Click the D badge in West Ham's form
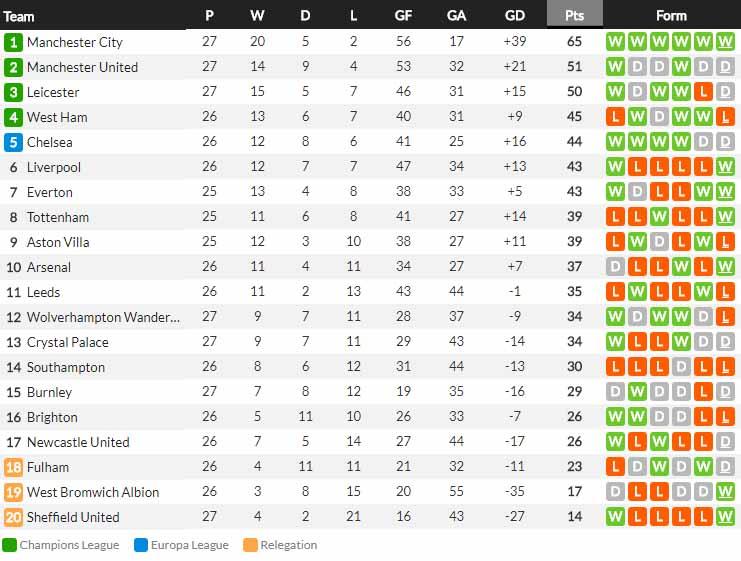 point(660,117)
